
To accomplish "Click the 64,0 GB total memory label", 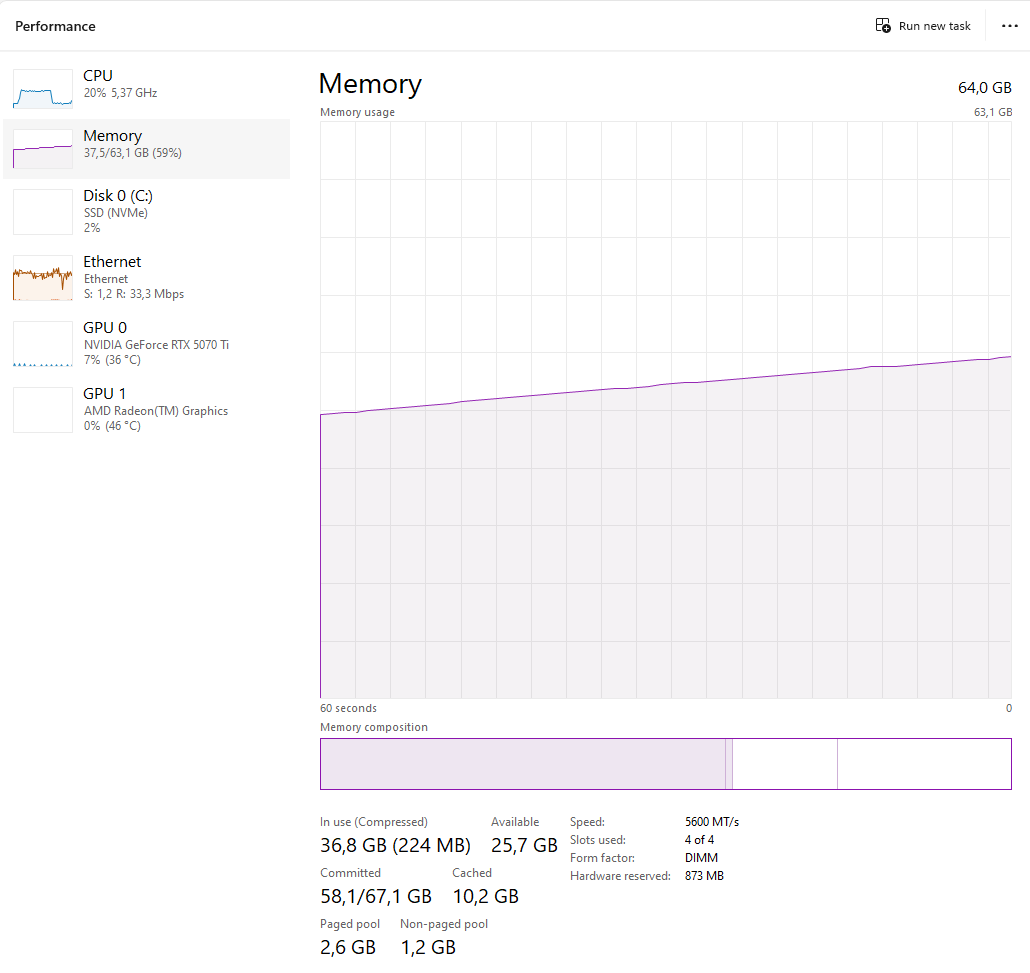I will pos(984,88).
